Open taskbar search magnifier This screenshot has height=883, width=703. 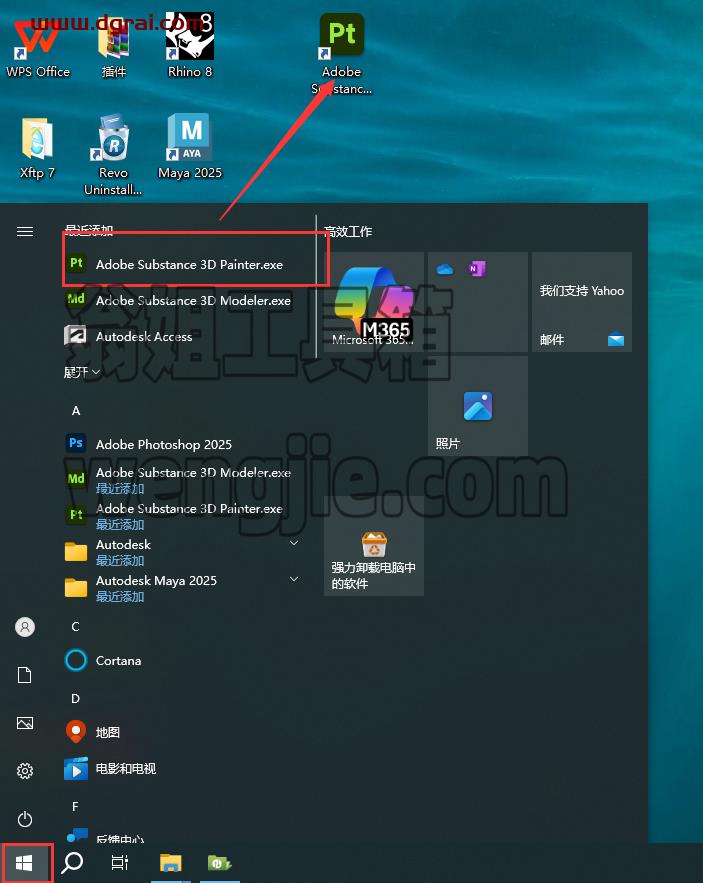coord(72,862)
